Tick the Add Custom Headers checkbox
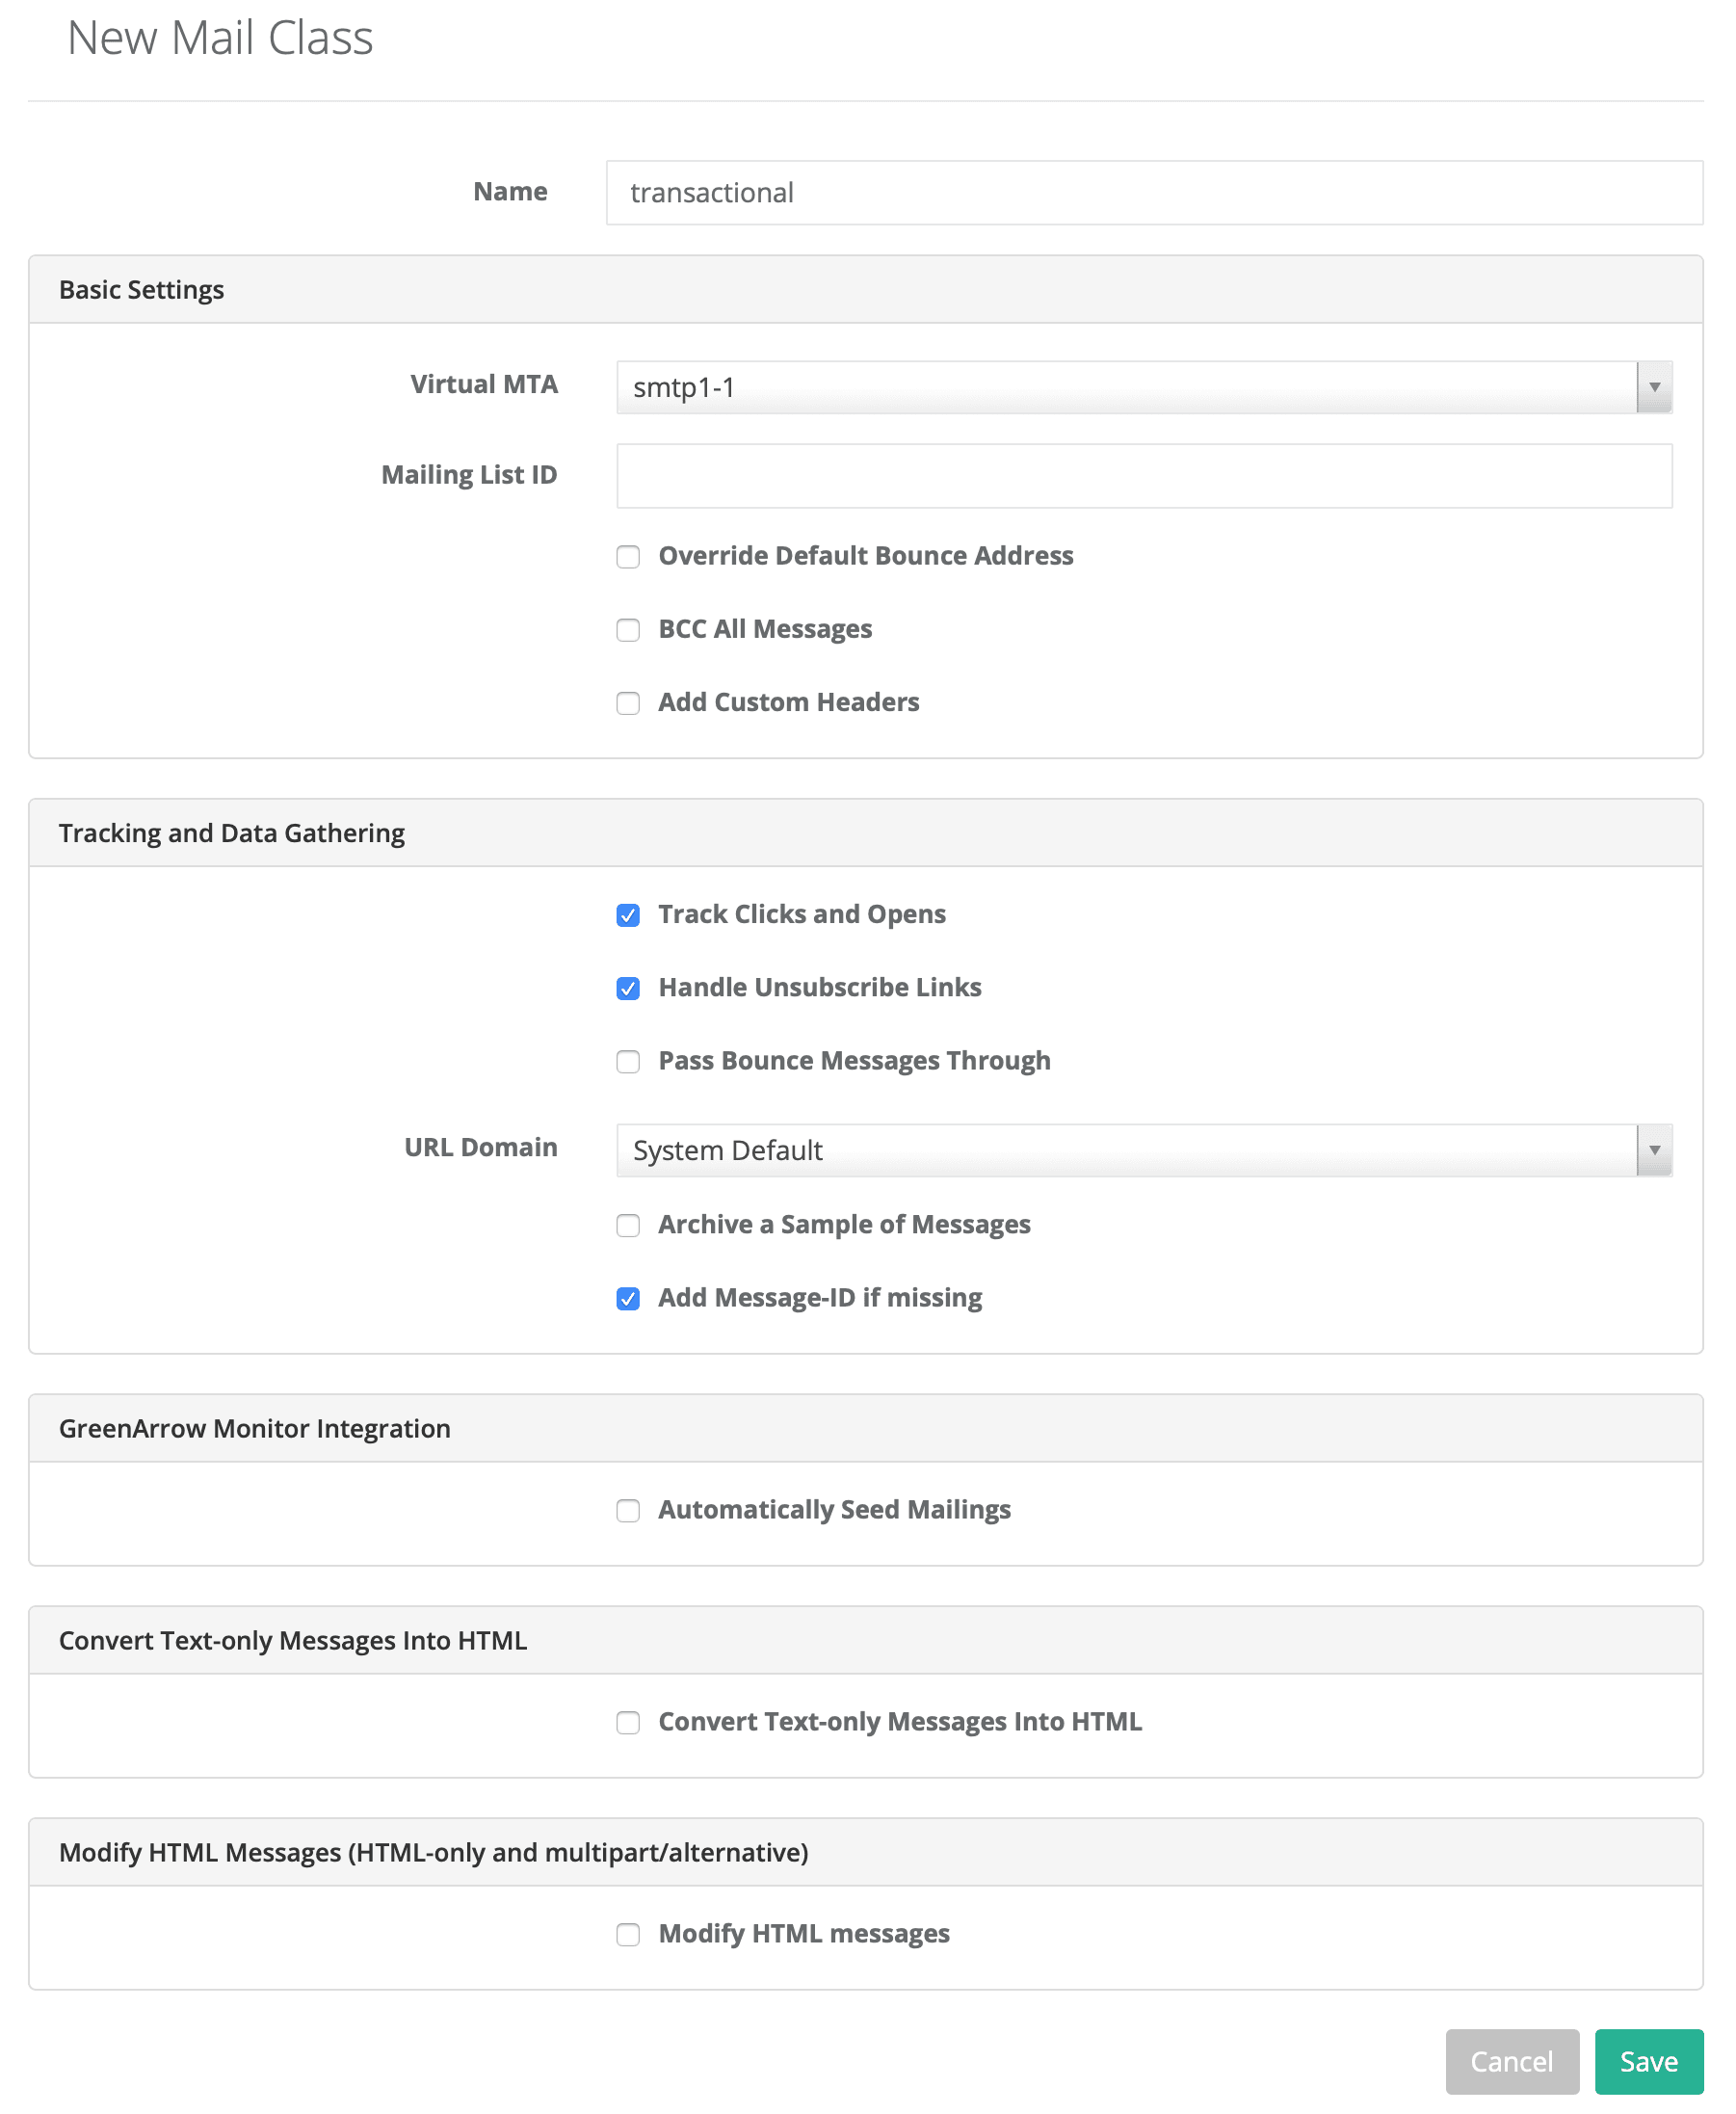 click(628, 703)
